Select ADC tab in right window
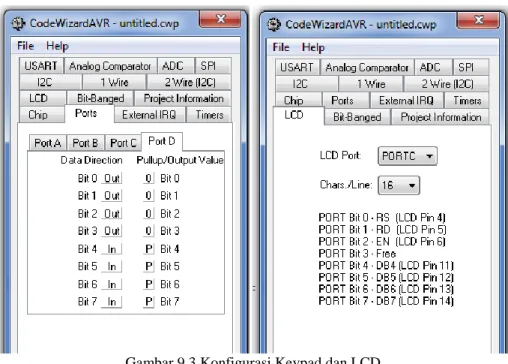 [433, 67]
